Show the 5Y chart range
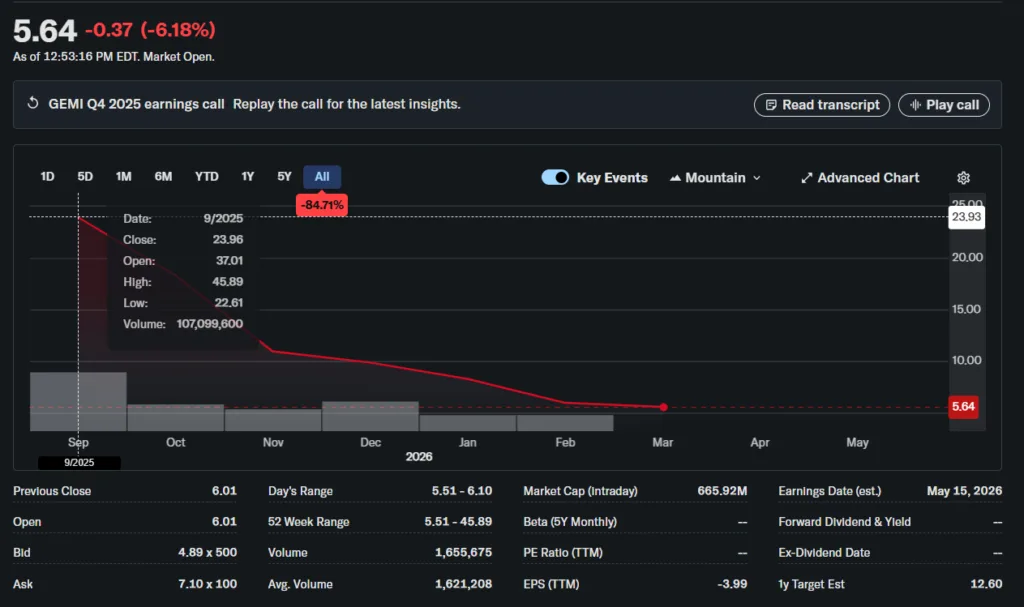 click(284, 177)
